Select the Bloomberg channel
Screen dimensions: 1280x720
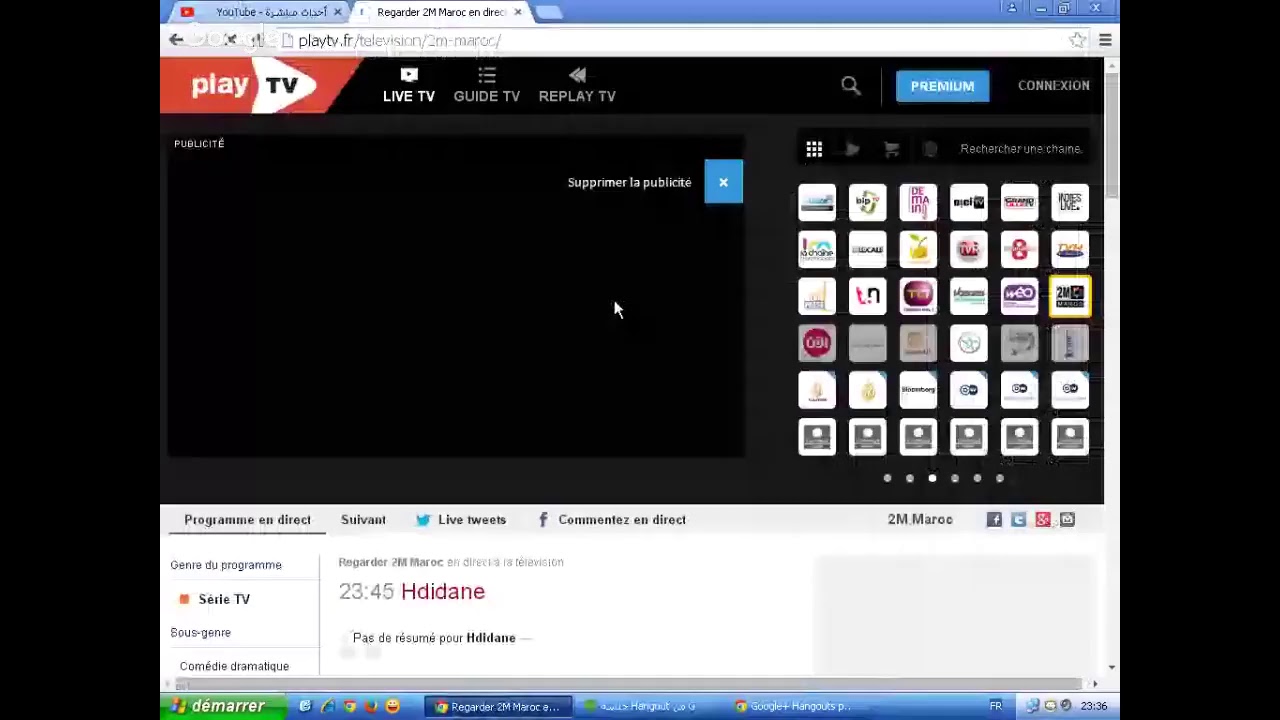(918, 390)
